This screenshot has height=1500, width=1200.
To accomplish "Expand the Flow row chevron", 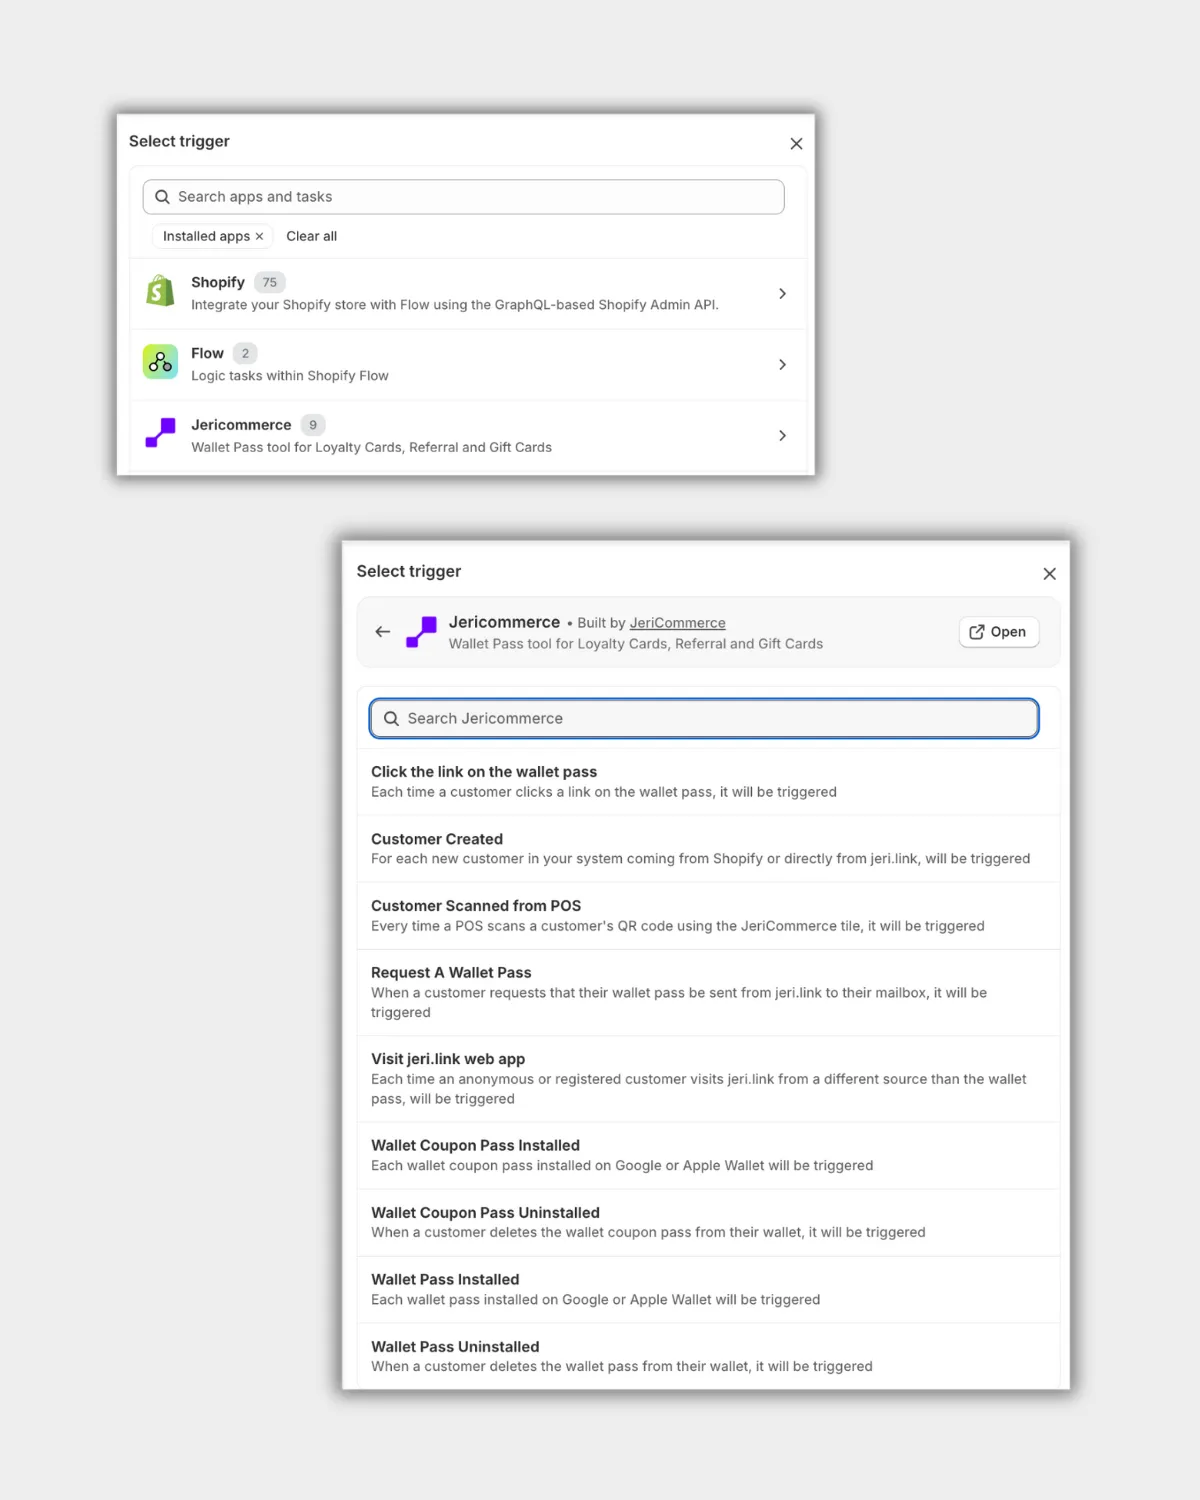I will 782,365.
